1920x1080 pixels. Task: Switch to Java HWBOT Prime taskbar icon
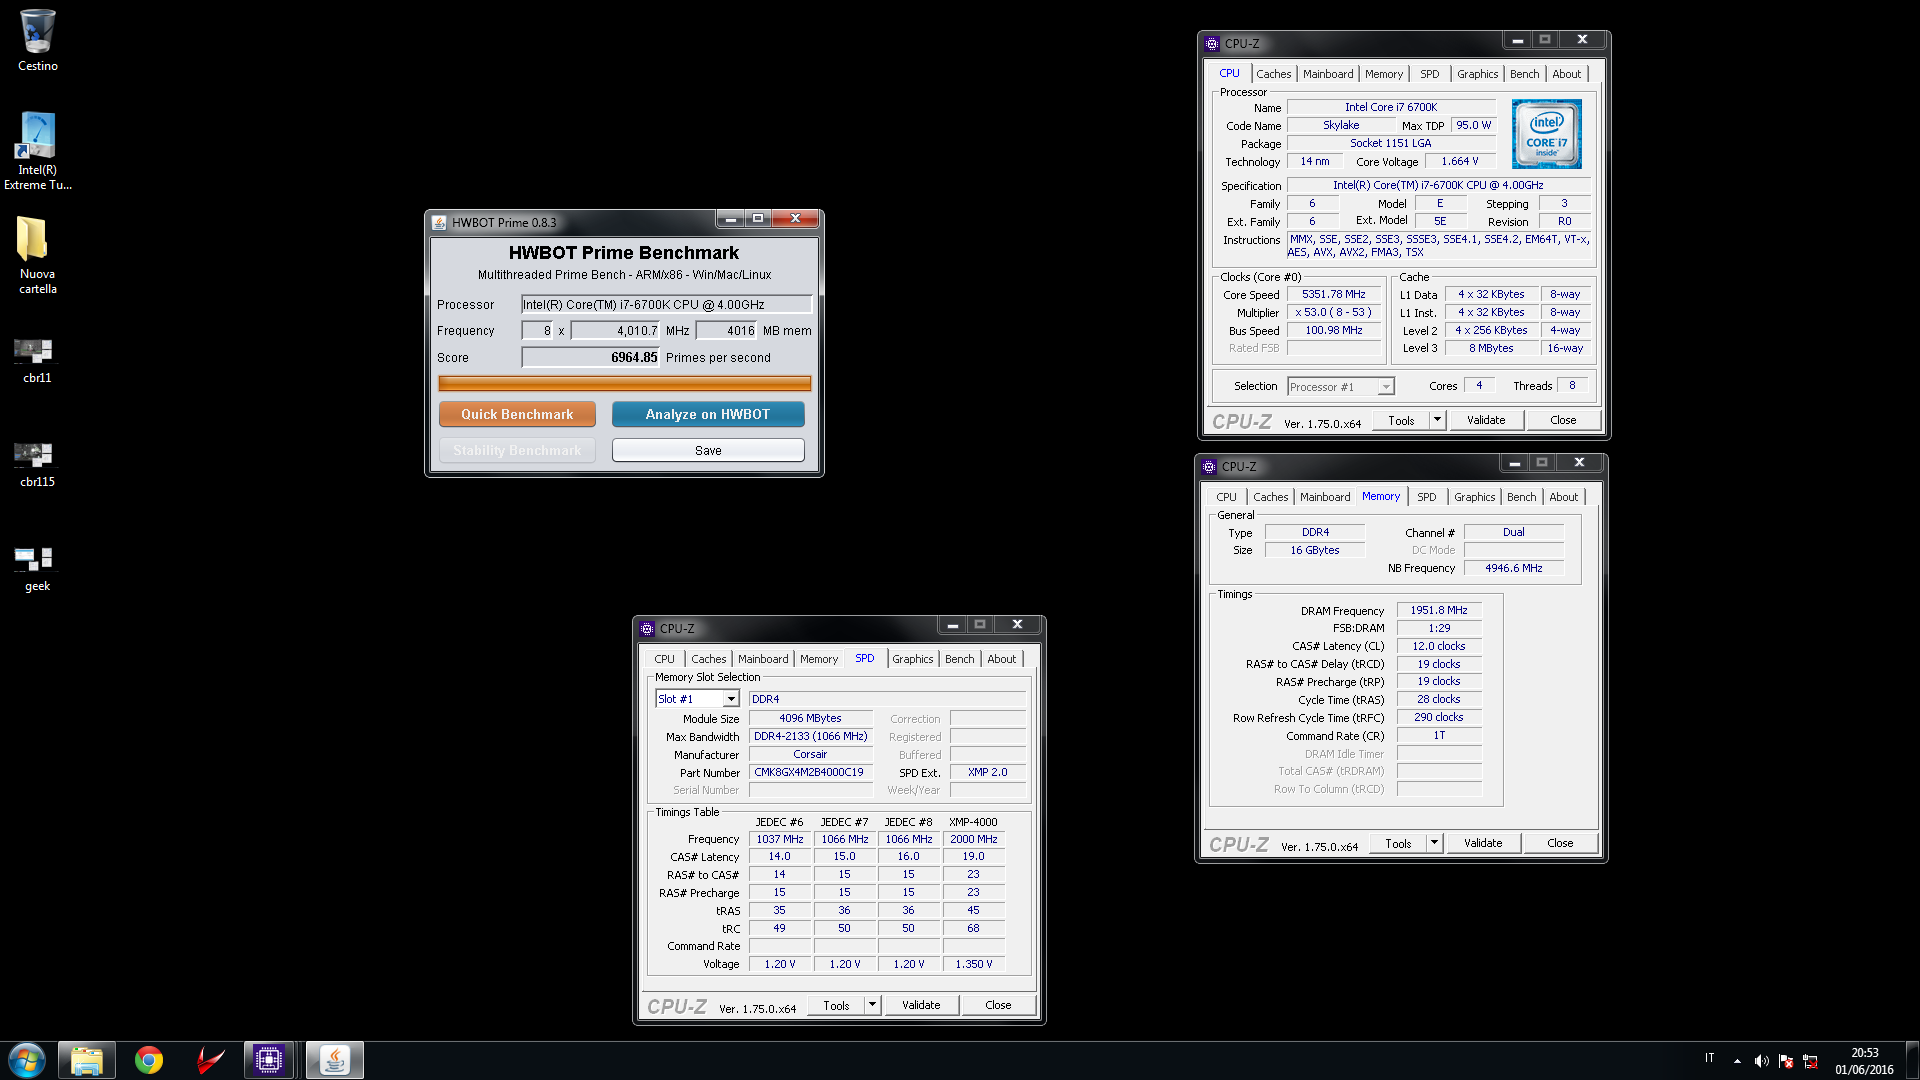(334, 1060)
